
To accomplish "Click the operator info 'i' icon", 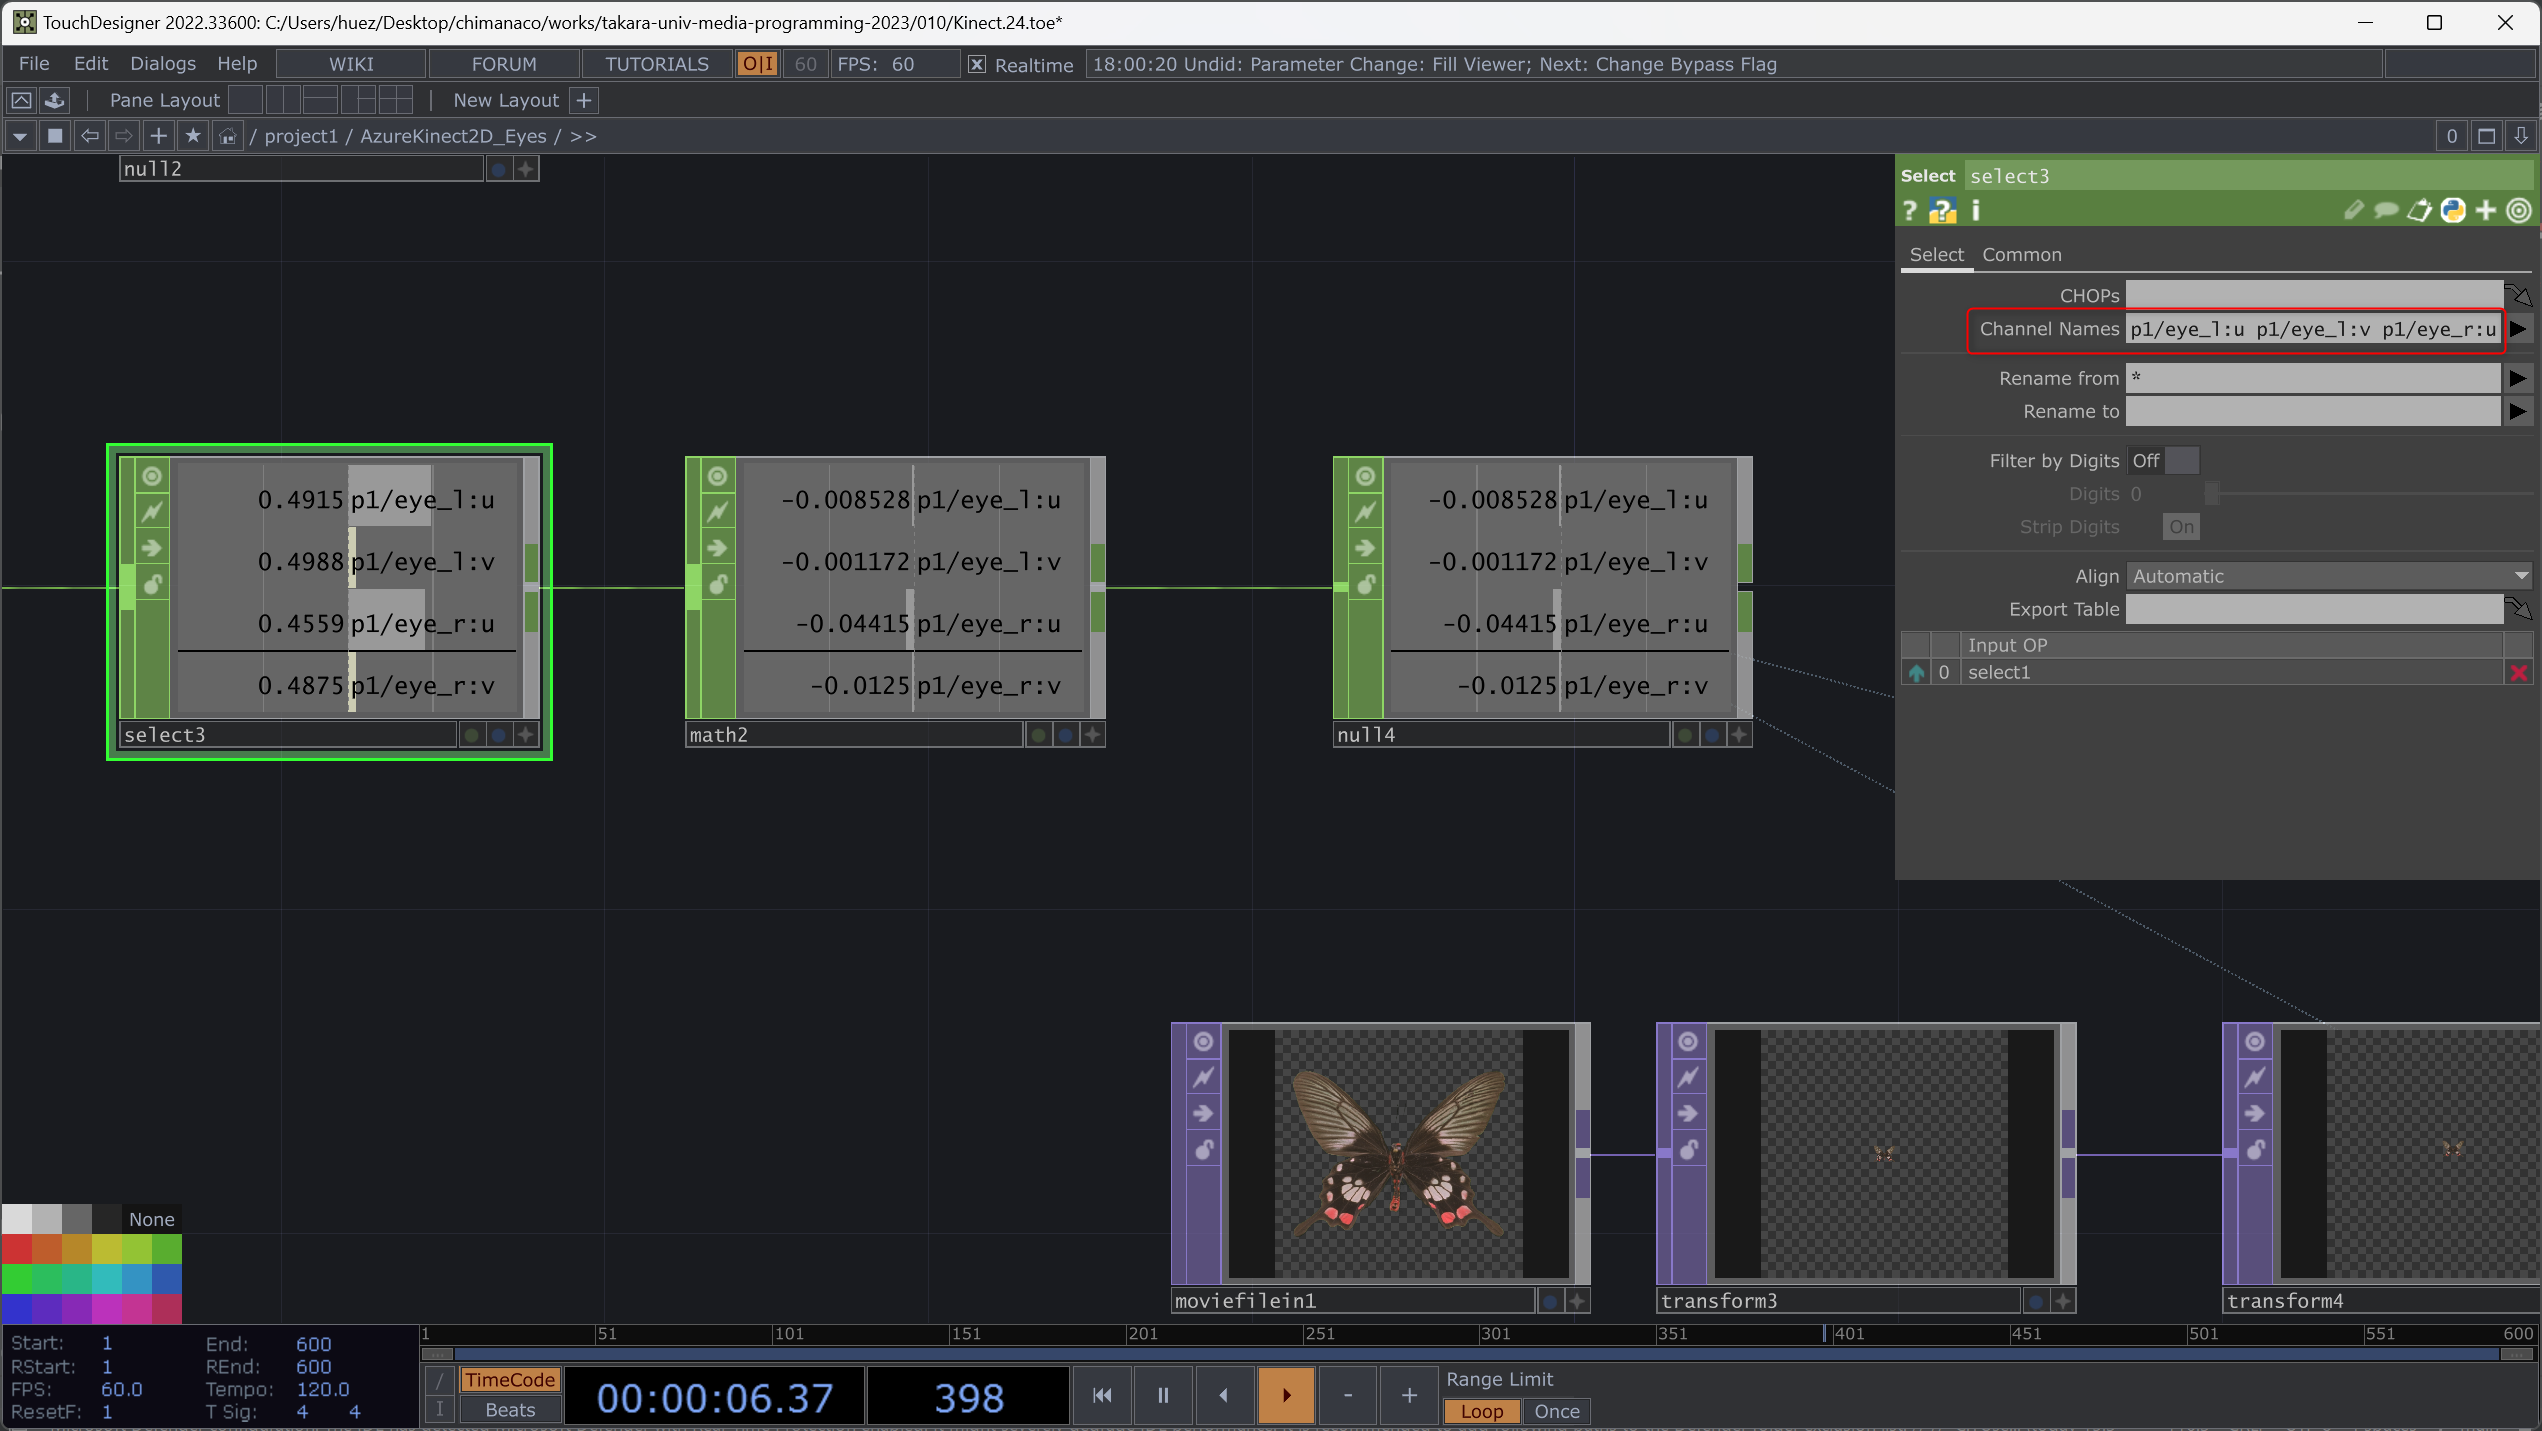I will pyautogui.click(x=1976, y=211).
